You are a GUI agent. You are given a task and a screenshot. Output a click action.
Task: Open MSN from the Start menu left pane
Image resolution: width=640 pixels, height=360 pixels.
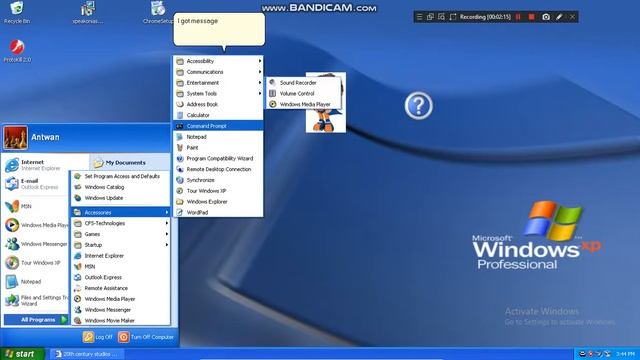[x=18, y=206]
